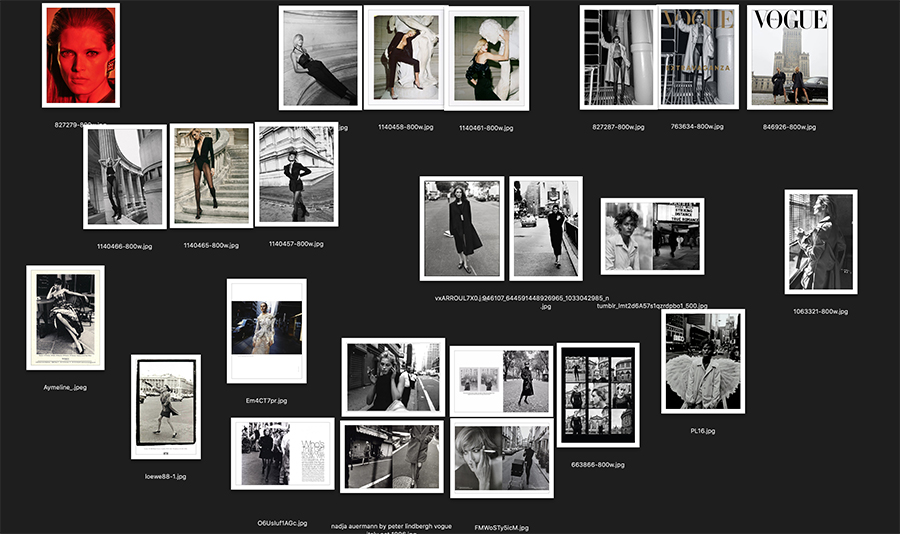Select the 1140461-800w.jpg thumbnail image
Image resolution: width=900 pixels, height=534 pixels.
[487, 59]
